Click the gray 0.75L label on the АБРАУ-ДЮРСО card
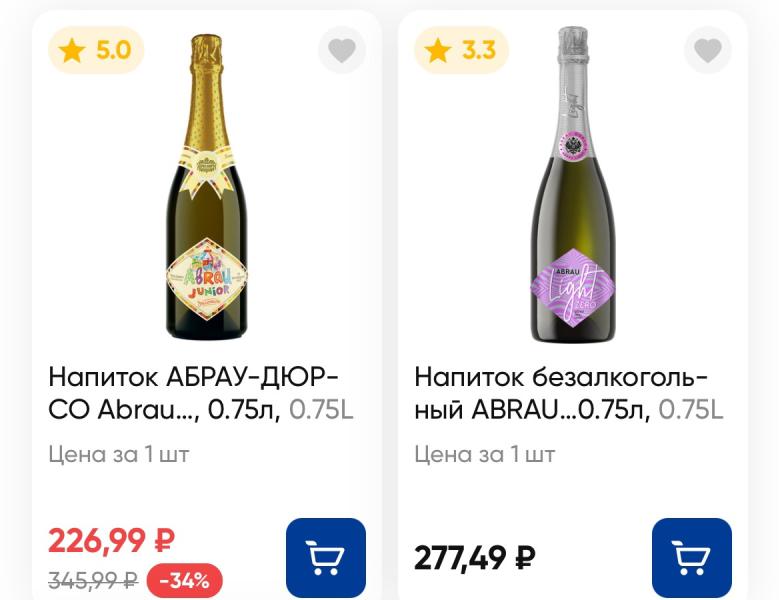 [x=321, y=410]
